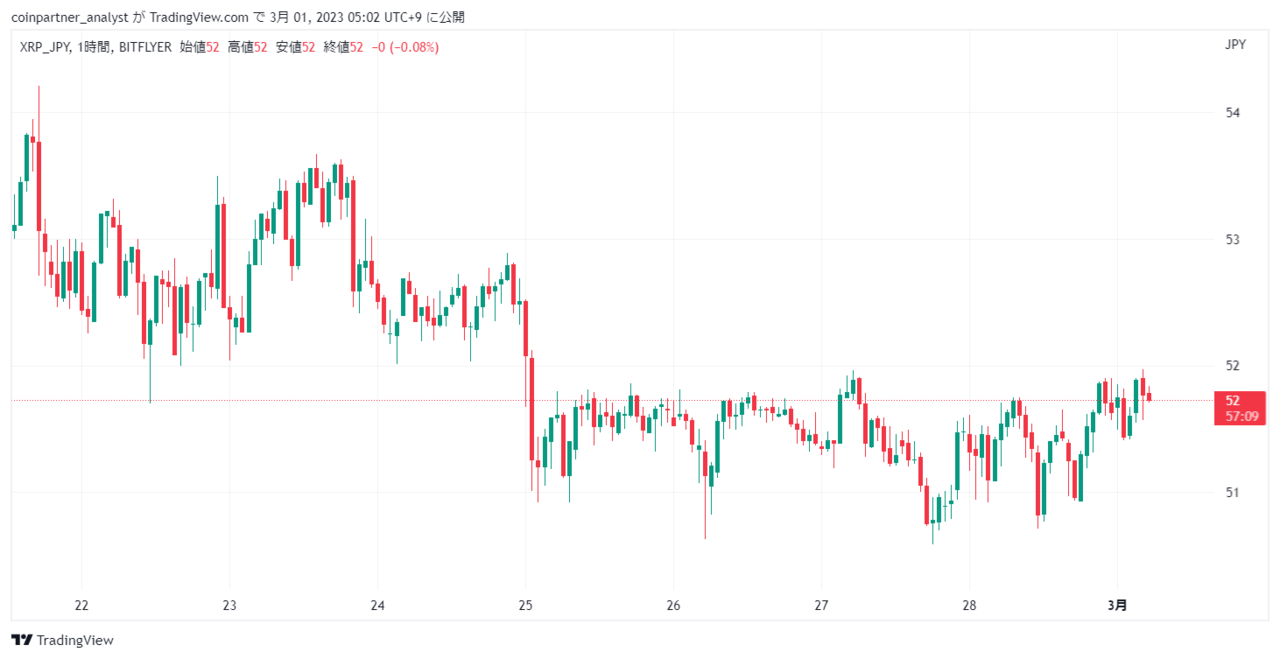Click the −0 (−0.08%) change value

click(x=405, y=47)
